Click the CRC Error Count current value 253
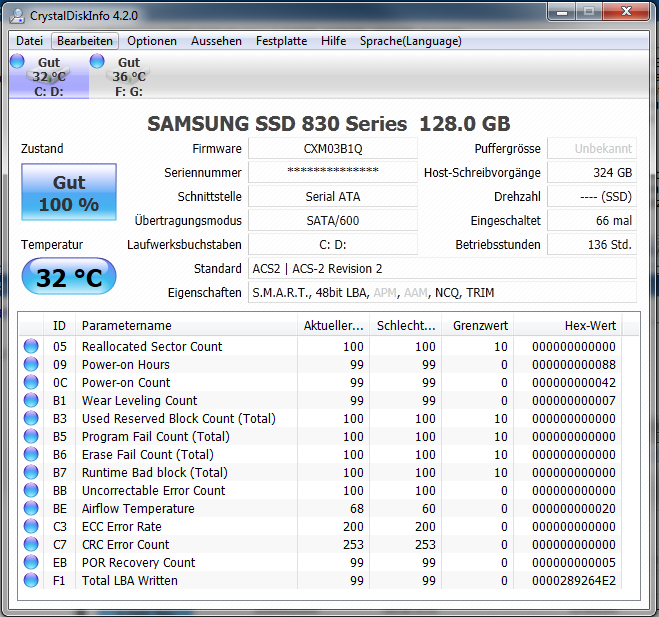 353,544
